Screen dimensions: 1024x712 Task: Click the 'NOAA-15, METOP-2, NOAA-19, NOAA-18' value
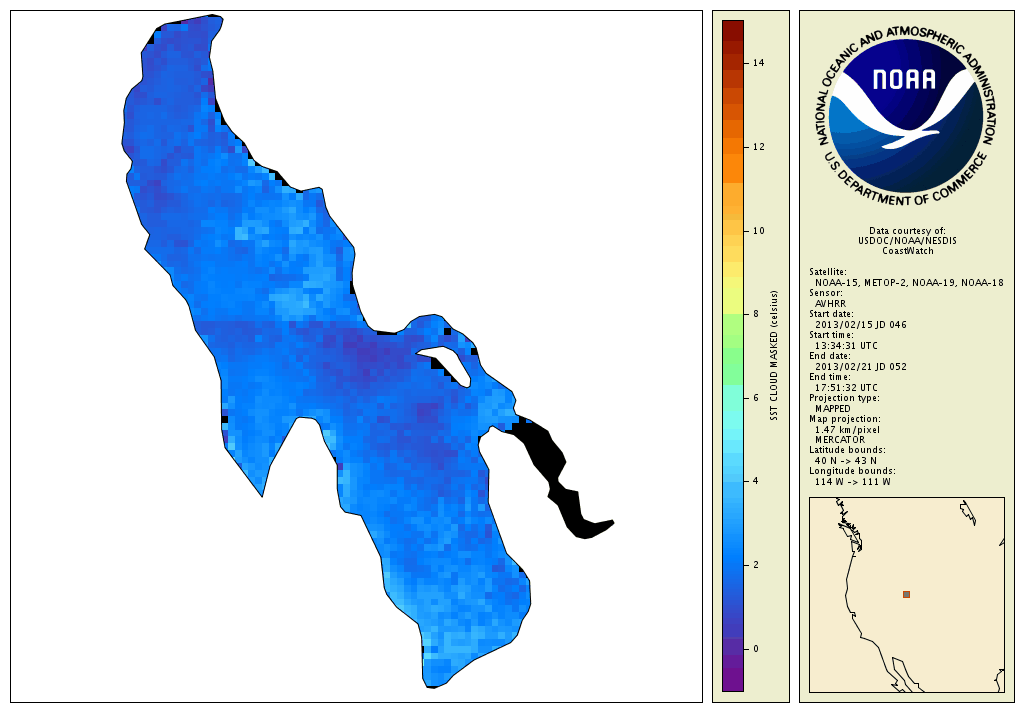[909, 283]
